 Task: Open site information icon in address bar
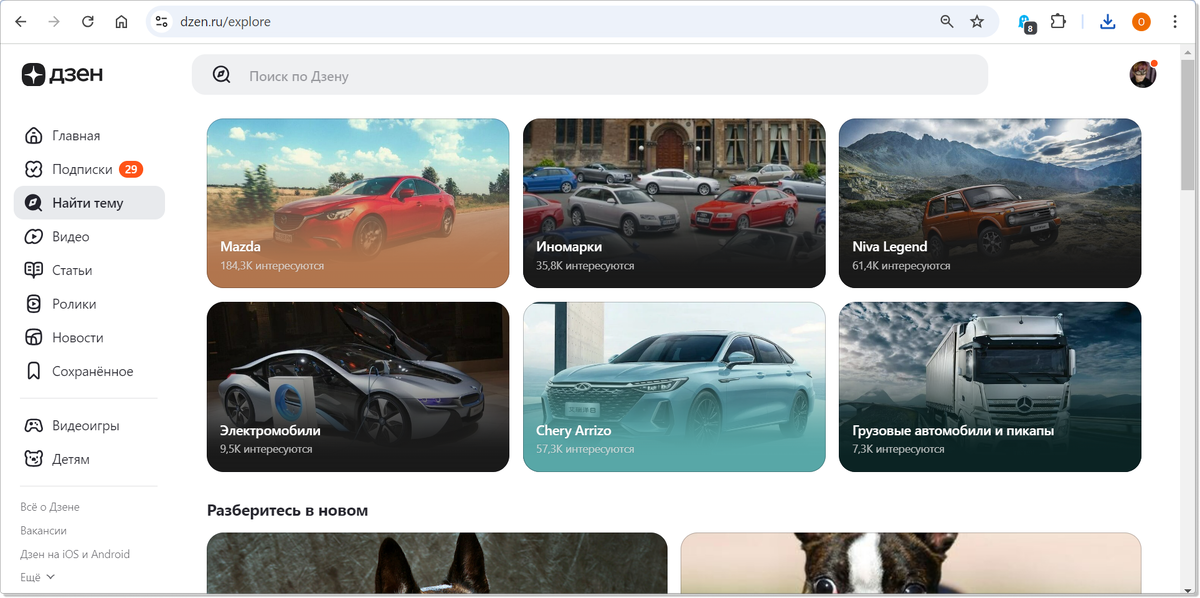click(162, 21)
